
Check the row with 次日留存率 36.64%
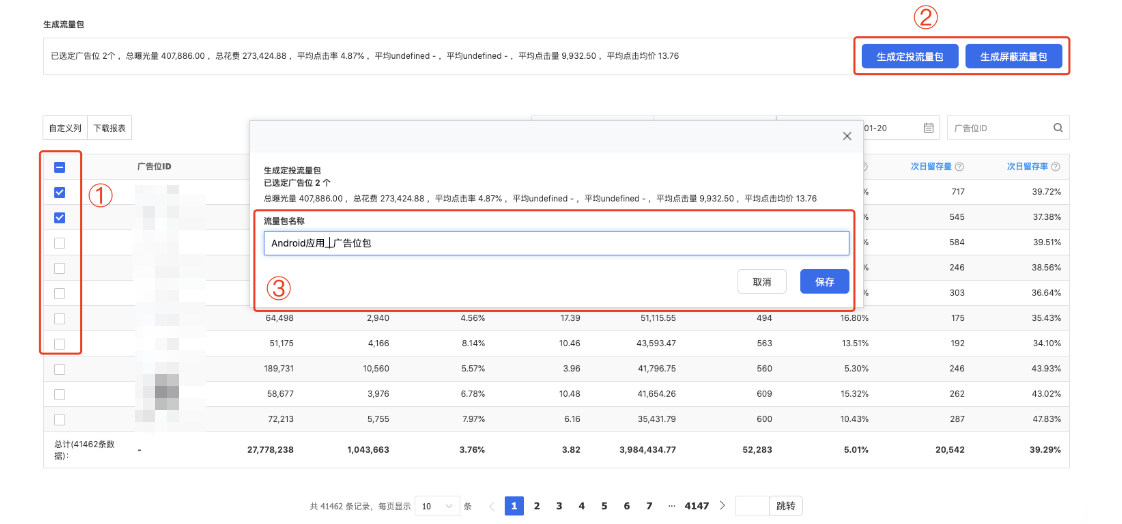point(59,293)
